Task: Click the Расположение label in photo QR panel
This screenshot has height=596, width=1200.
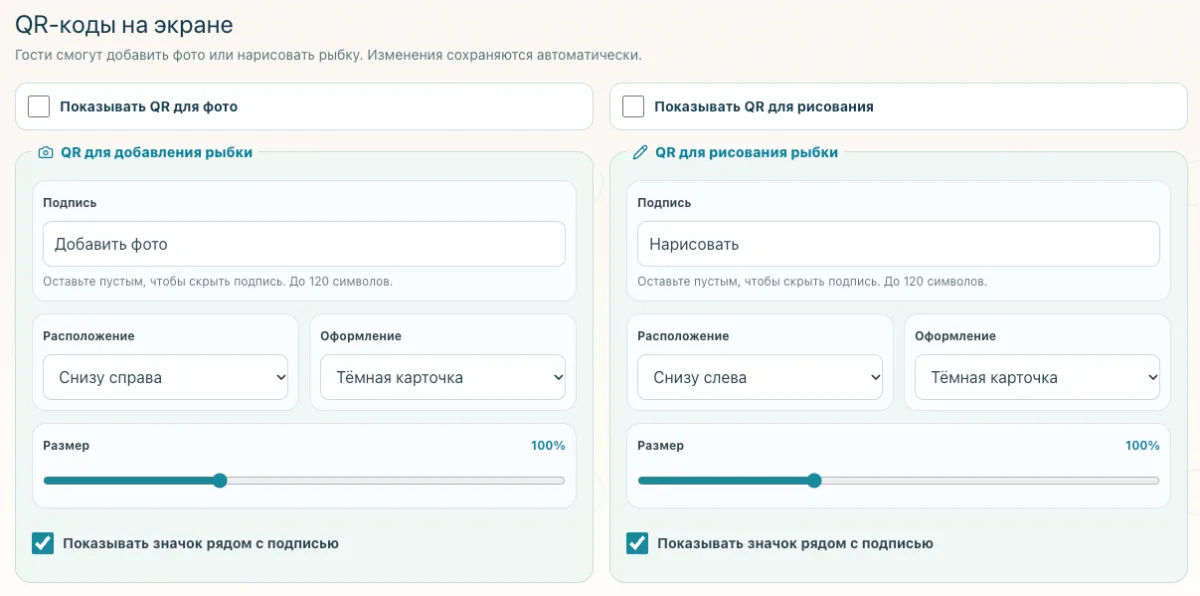Action: point(89,336)
